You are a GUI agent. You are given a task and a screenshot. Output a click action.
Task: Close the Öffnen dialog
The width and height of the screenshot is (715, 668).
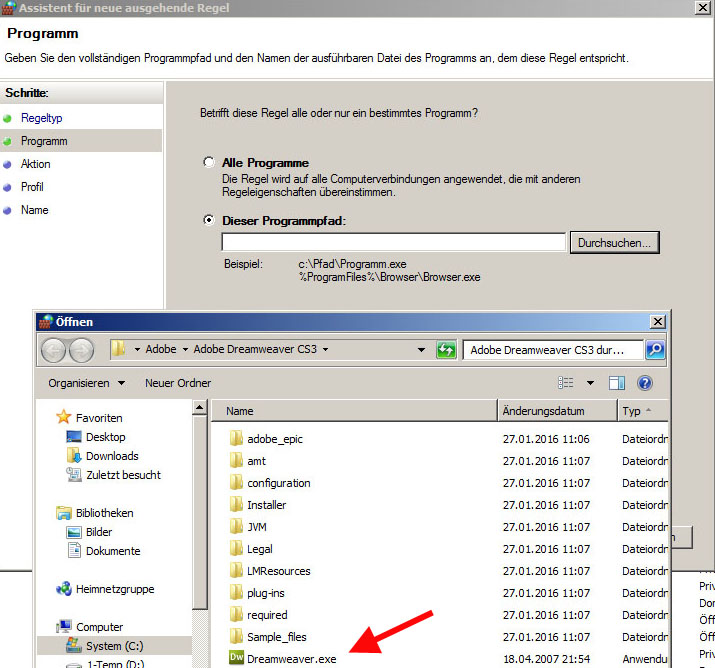tap(658, 322)
